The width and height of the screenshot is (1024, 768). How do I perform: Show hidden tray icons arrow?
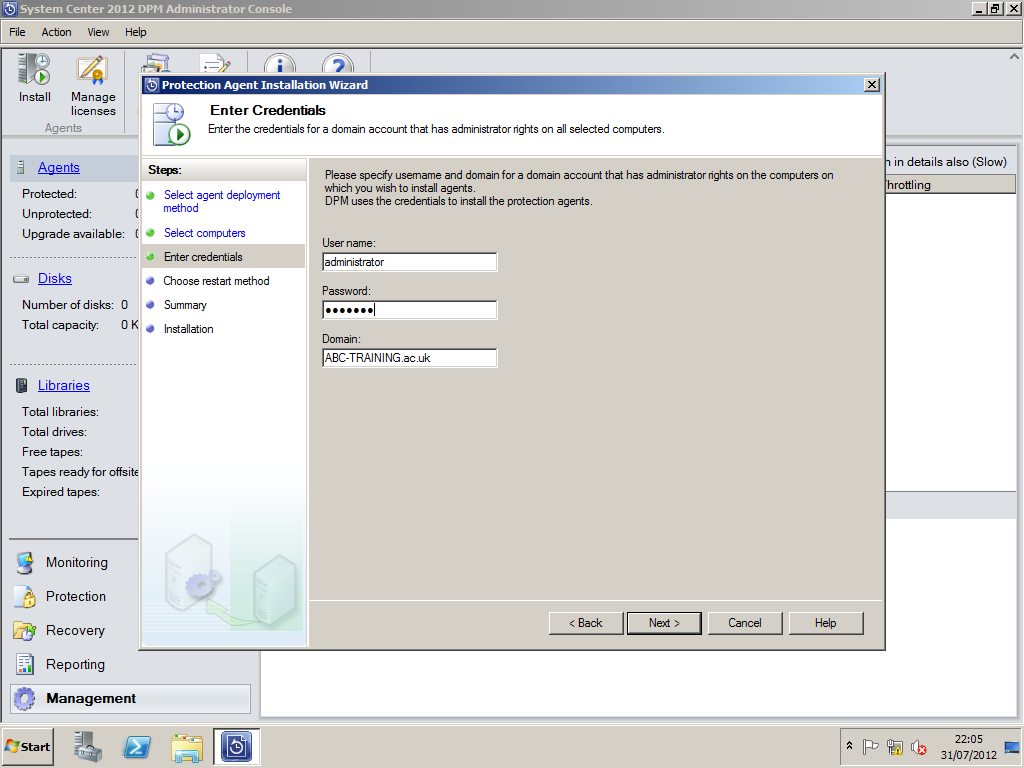coord(849,746)
